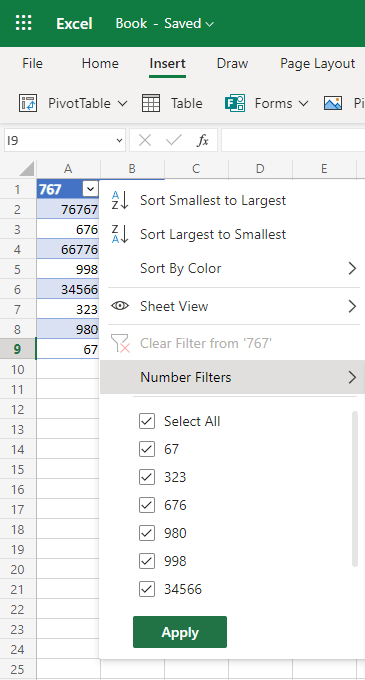Click the Pictures icon in ribbon
This screenshot has width=365, height=680.
pyautogui.click(x=333, y=103)
